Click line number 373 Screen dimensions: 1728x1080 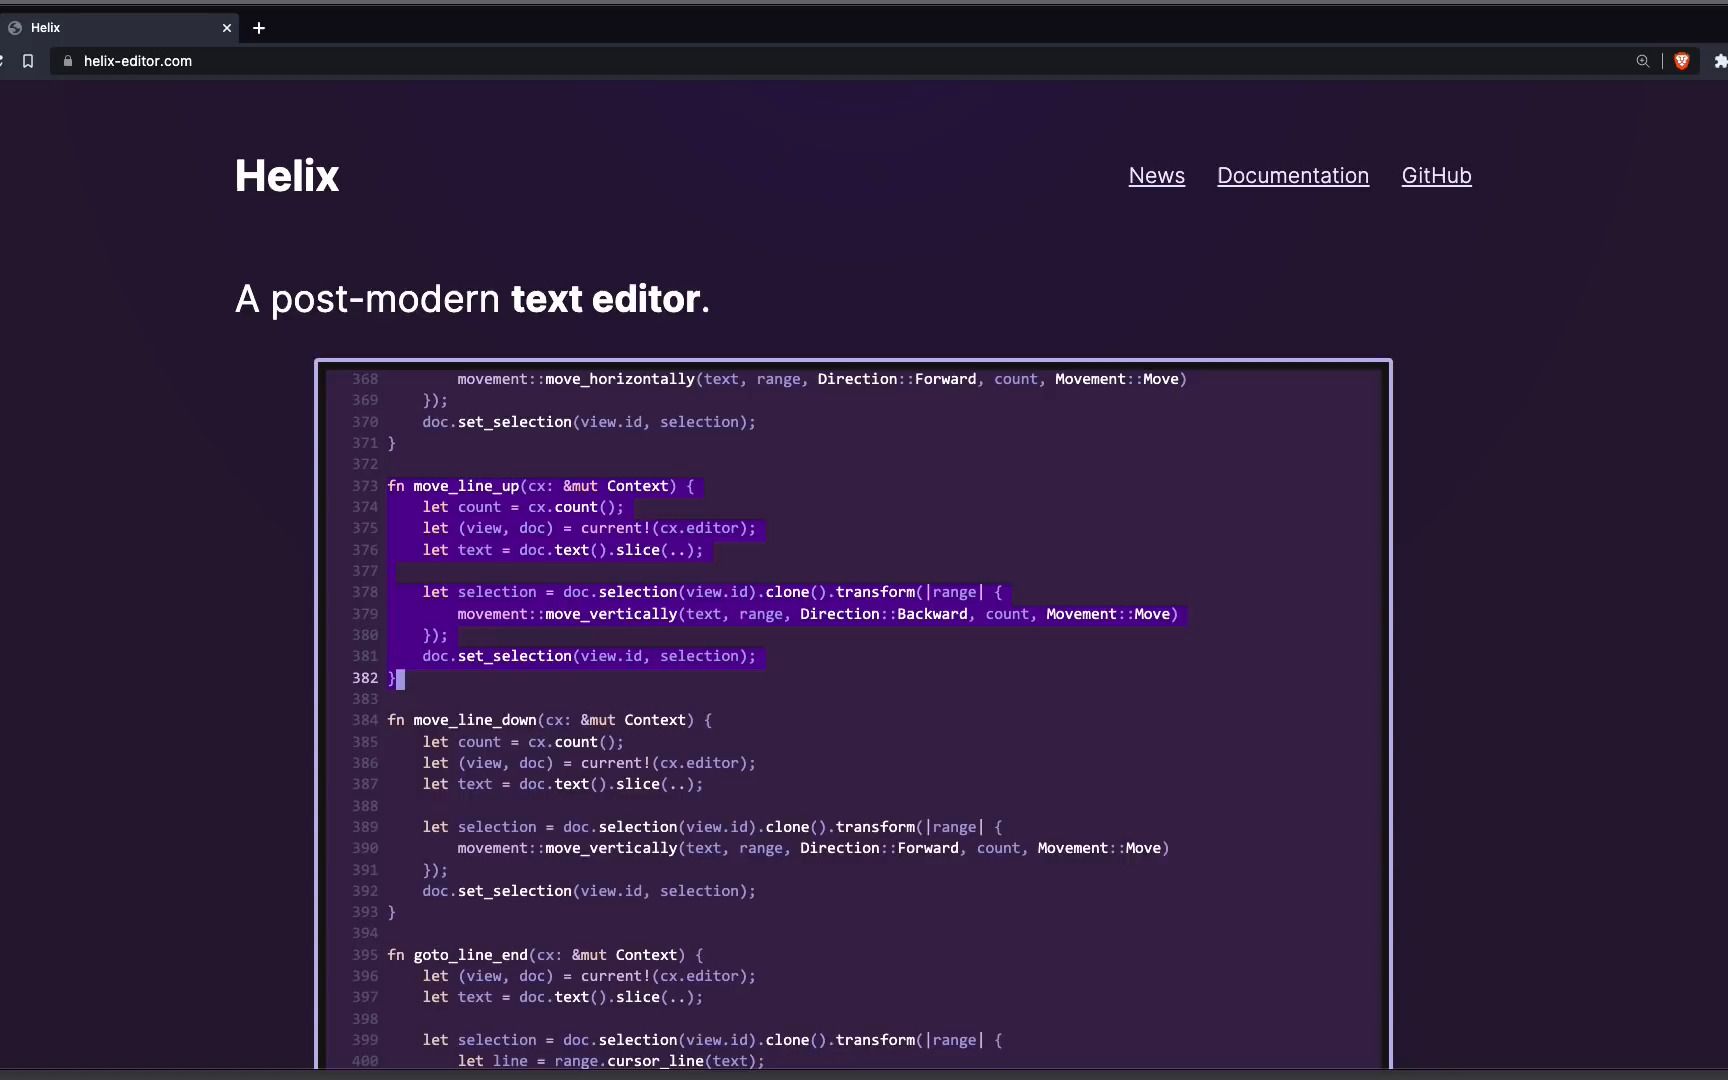tap(365, 486)
